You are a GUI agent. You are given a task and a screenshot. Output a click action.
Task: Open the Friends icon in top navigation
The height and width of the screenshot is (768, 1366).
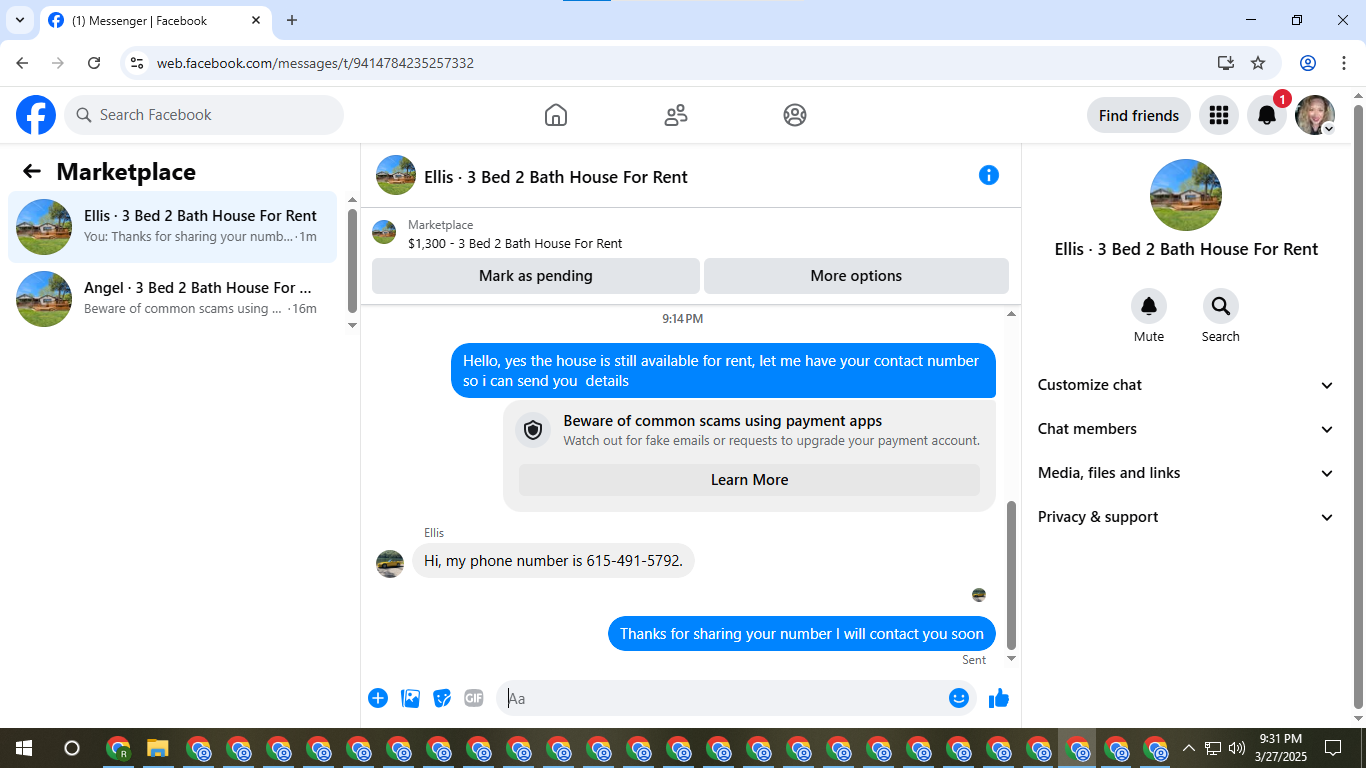[x=676, y=115]
